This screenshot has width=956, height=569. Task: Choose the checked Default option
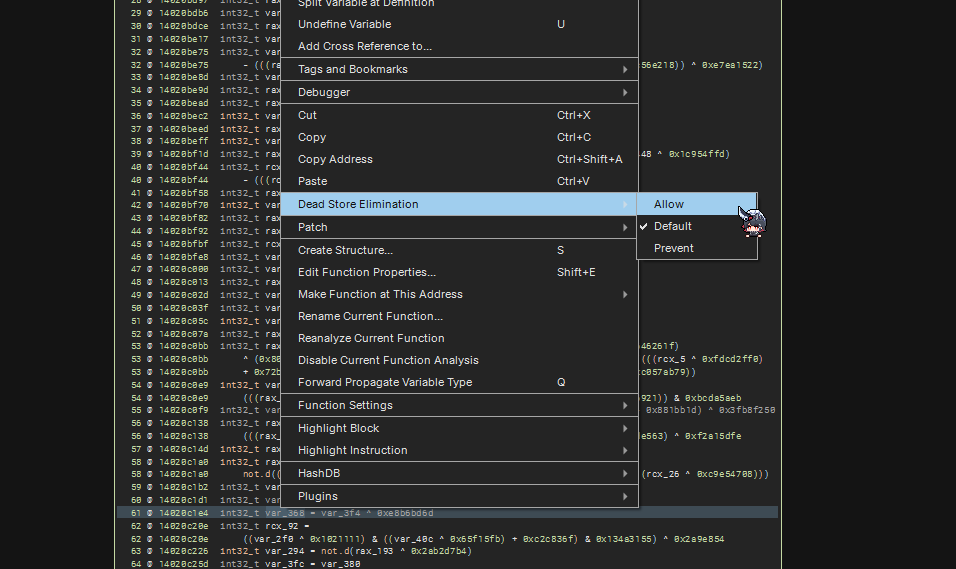pyautogui.click(x=672, y=226)
